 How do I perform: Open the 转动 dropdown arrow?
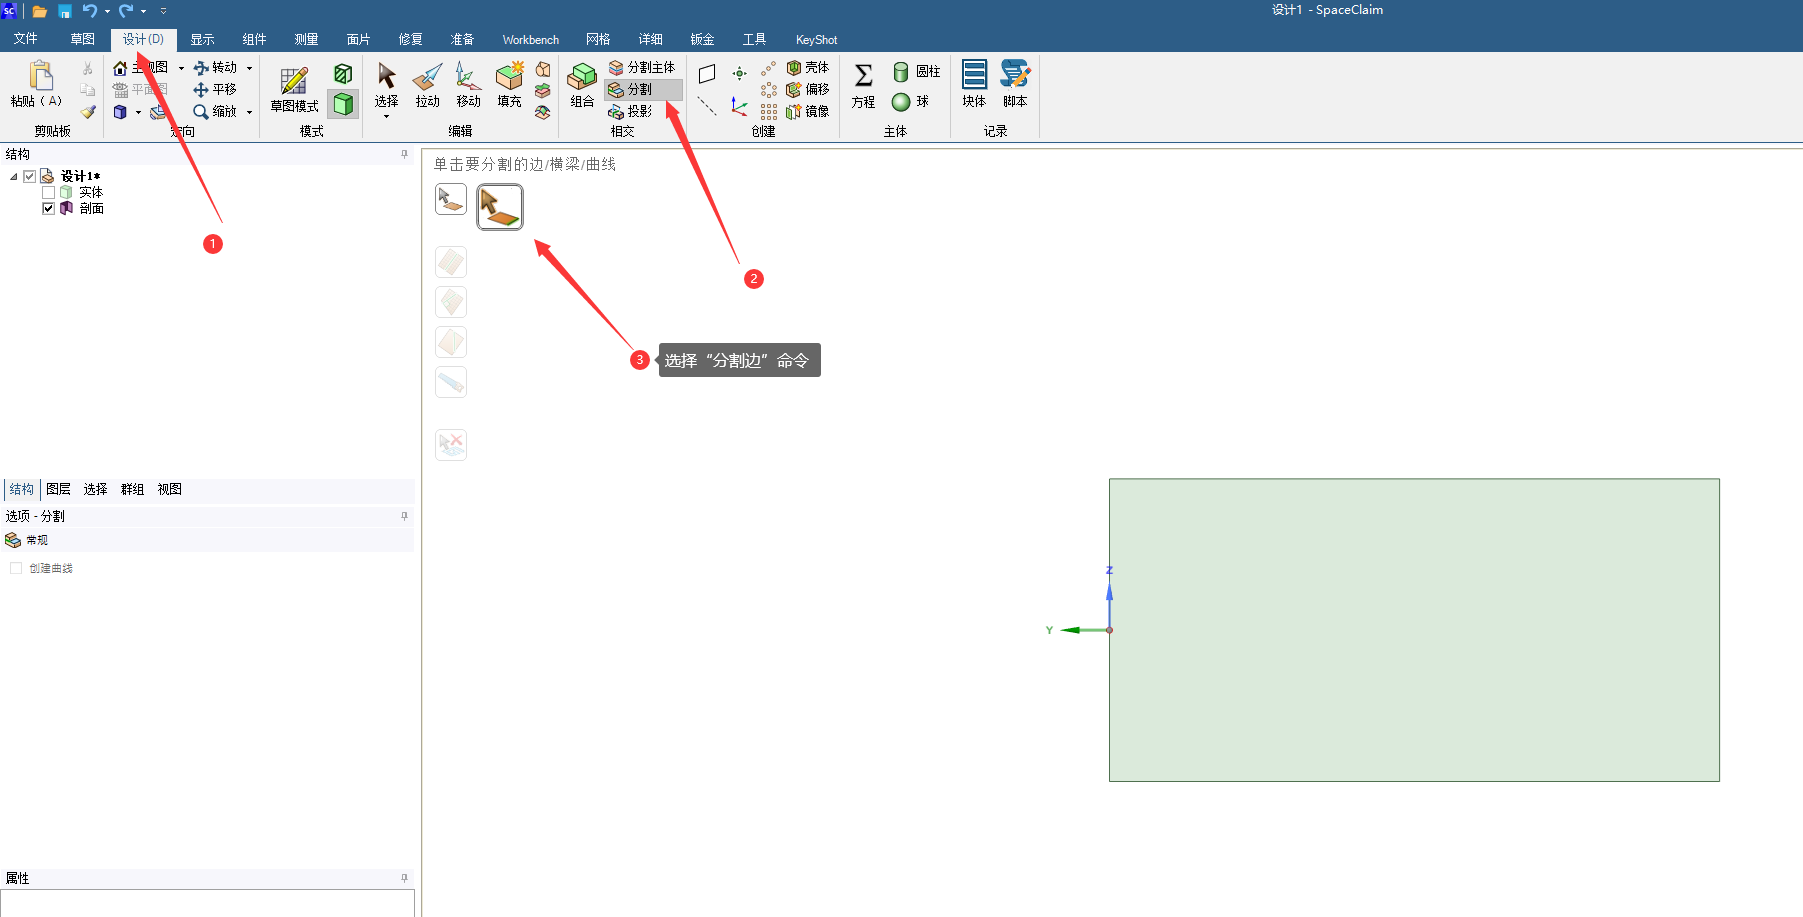click(250, 68)
